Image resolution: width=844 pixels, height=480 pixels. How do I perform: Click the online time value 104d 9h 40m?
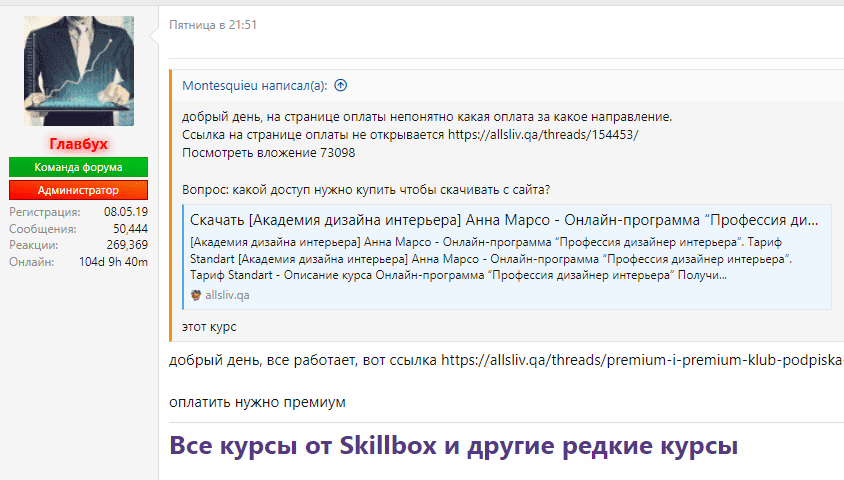113,262
